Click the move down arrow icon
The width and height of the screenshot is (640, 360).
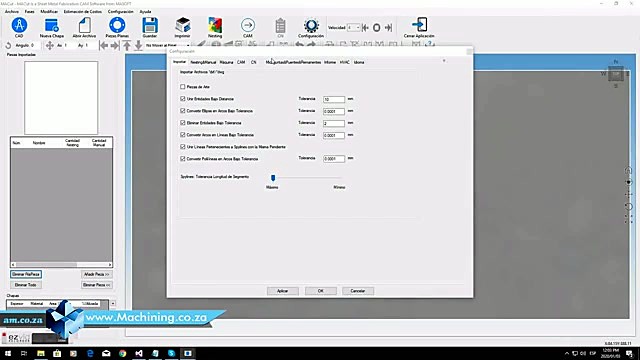pyautogui.click(x=138, y=46)
